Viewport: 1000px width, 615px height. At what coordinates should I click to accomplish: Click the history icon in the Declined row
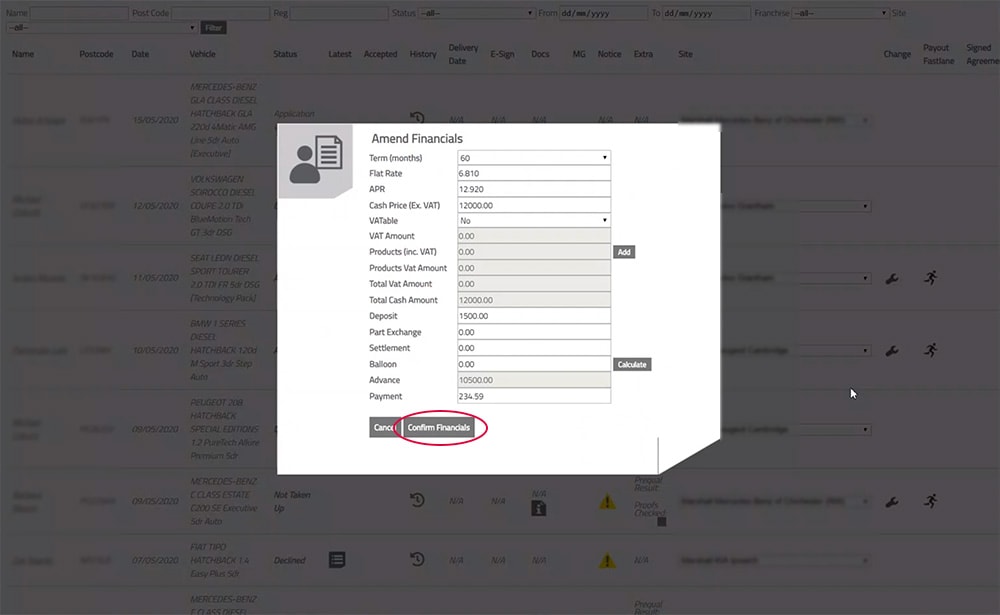(x=418, y=560)
